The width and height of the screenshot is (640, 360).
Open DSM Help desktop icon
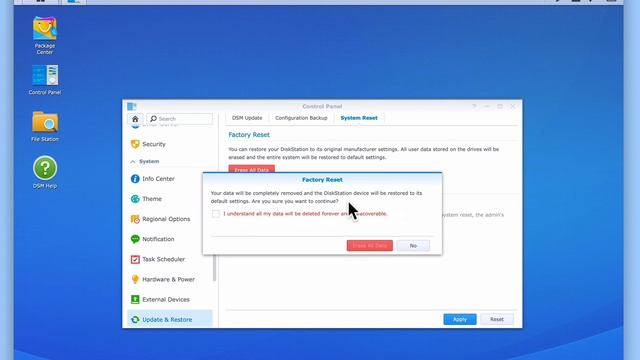(x=45, y=172)
